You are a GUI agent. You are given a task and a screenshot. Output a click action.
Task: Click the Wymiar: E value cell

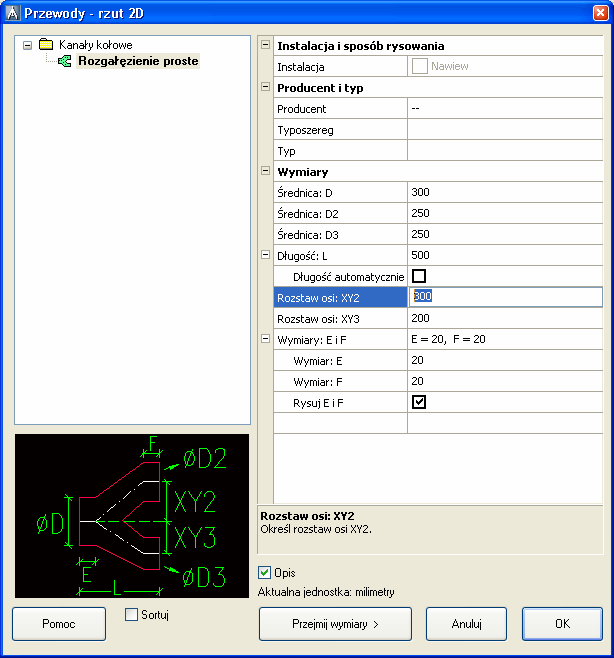tap(505, 360)
